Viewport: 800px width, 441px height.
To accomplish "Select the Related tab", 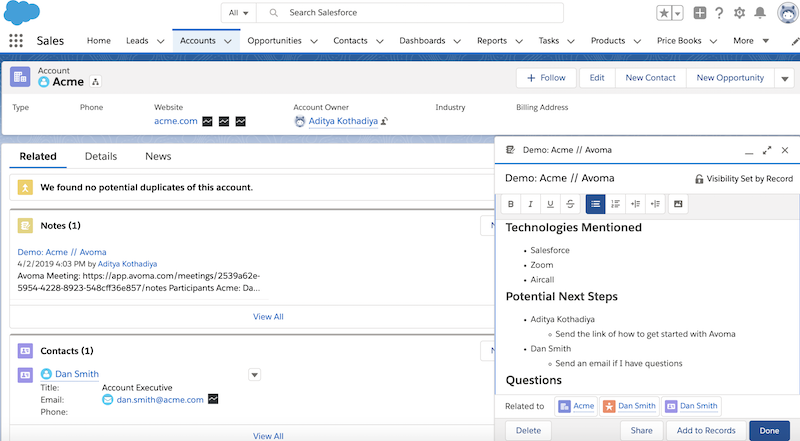I will pos(38,156).
